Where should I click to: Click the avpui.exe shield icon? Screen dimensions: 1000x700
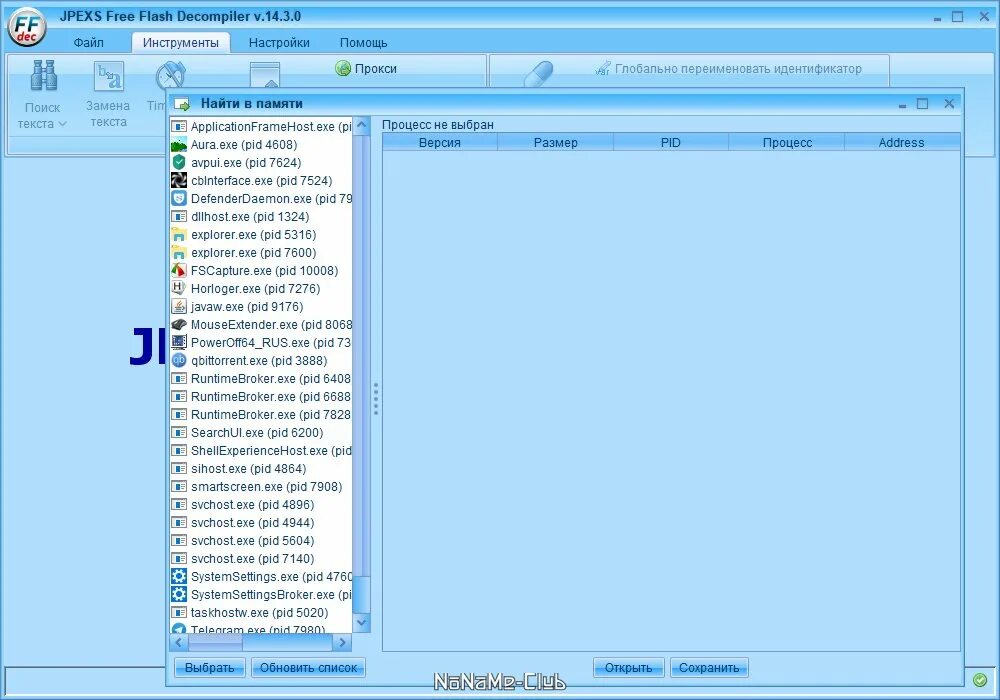[x=179, y=163]
